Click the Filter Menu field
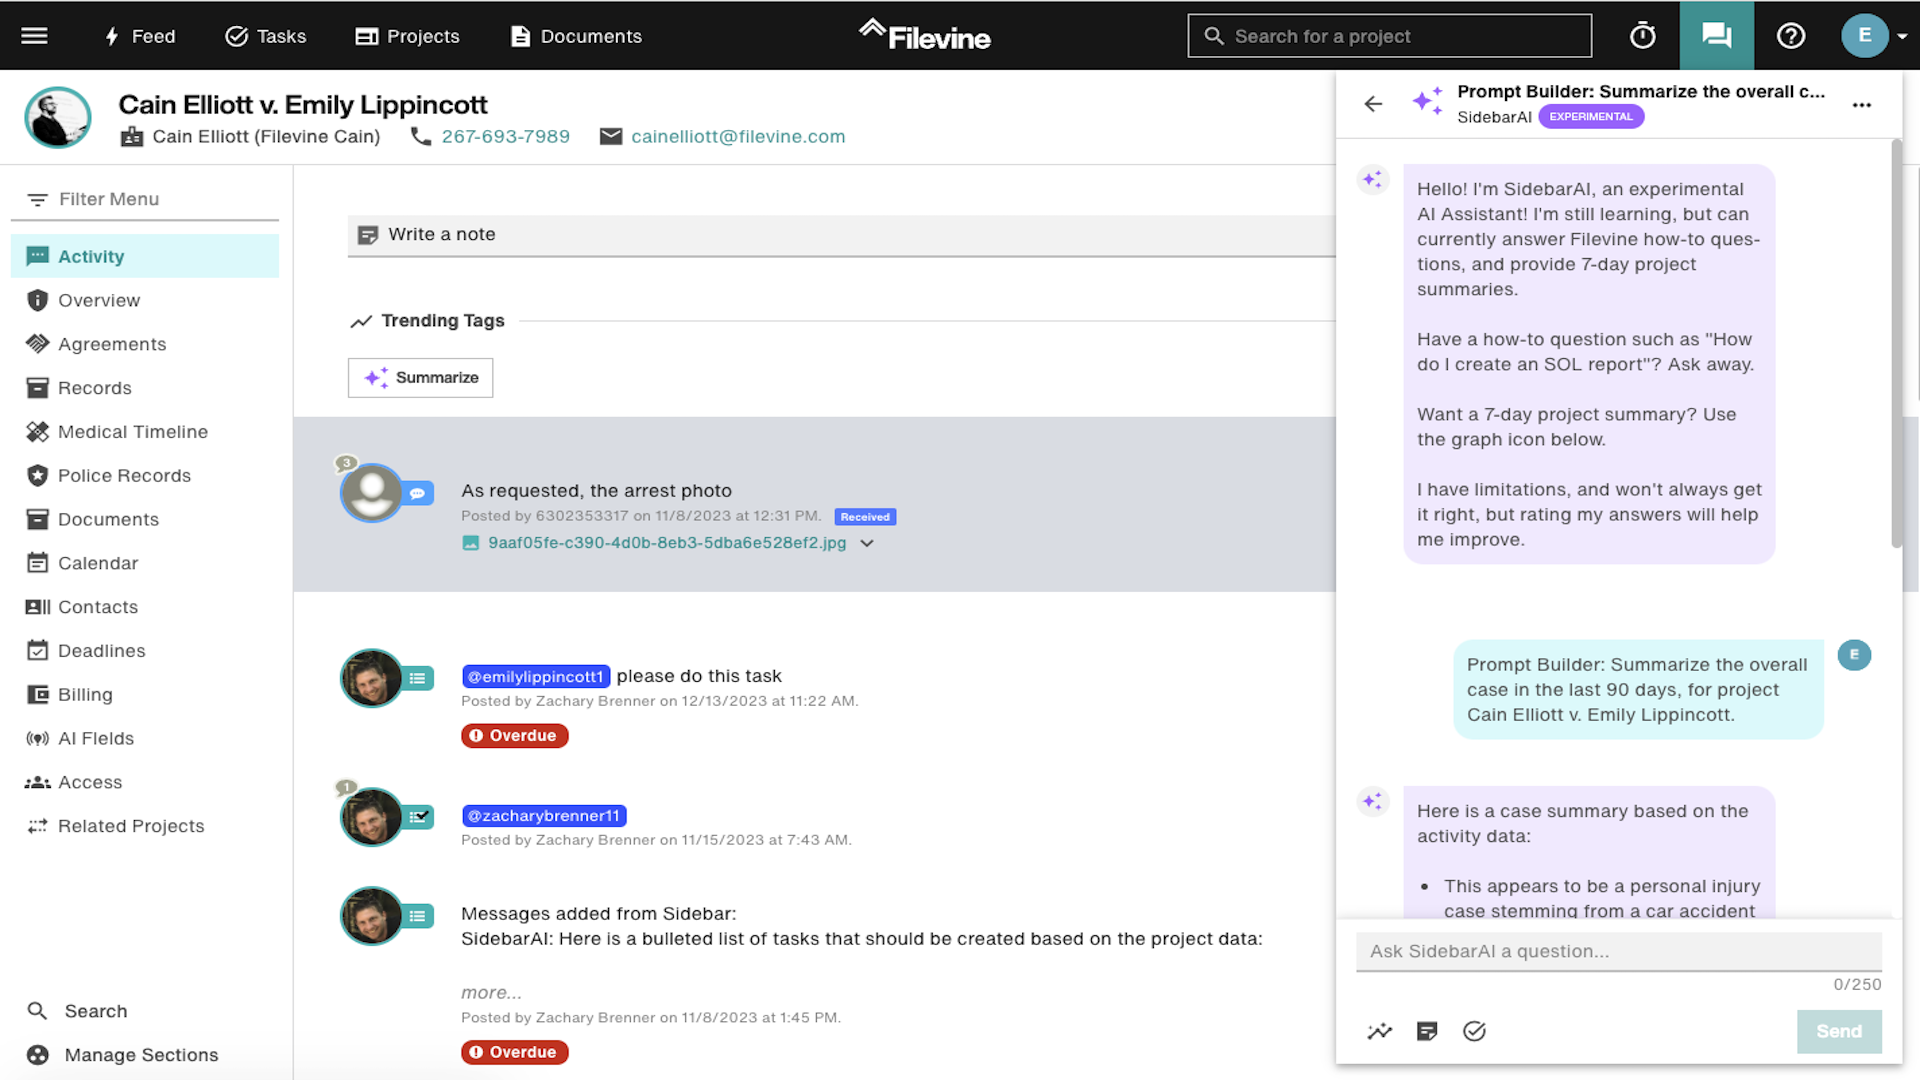1920x1080 pixels. pyautogui.click(x=145, y=199)
